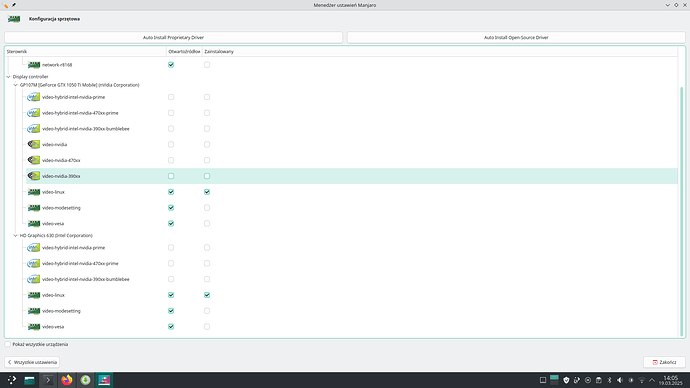Click Auto Install Proprietary Driver button
The image size is (690, 388).
(173, 37)
